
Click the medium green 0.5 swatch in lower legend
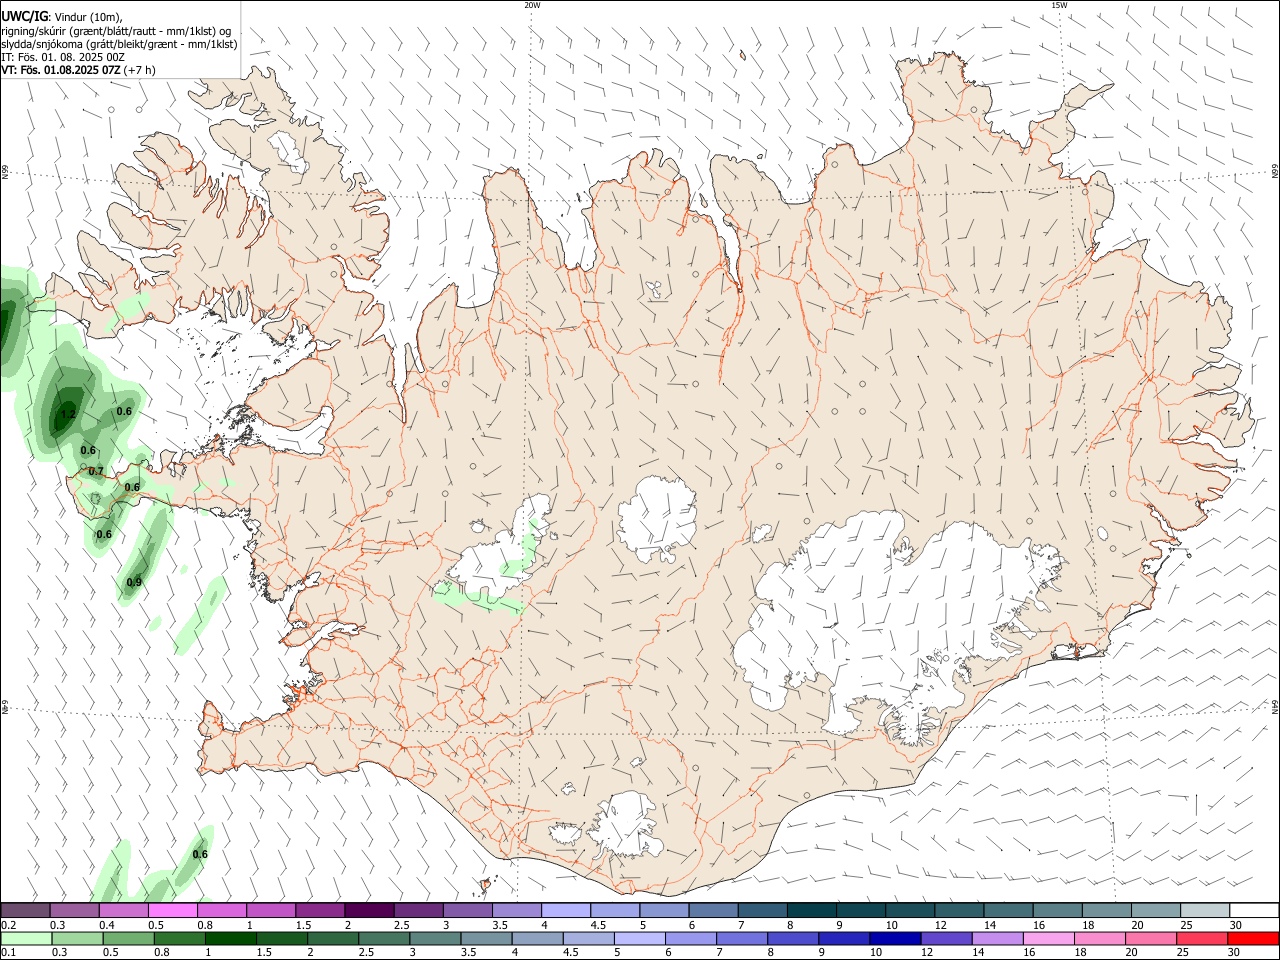[x=128, y=938]
